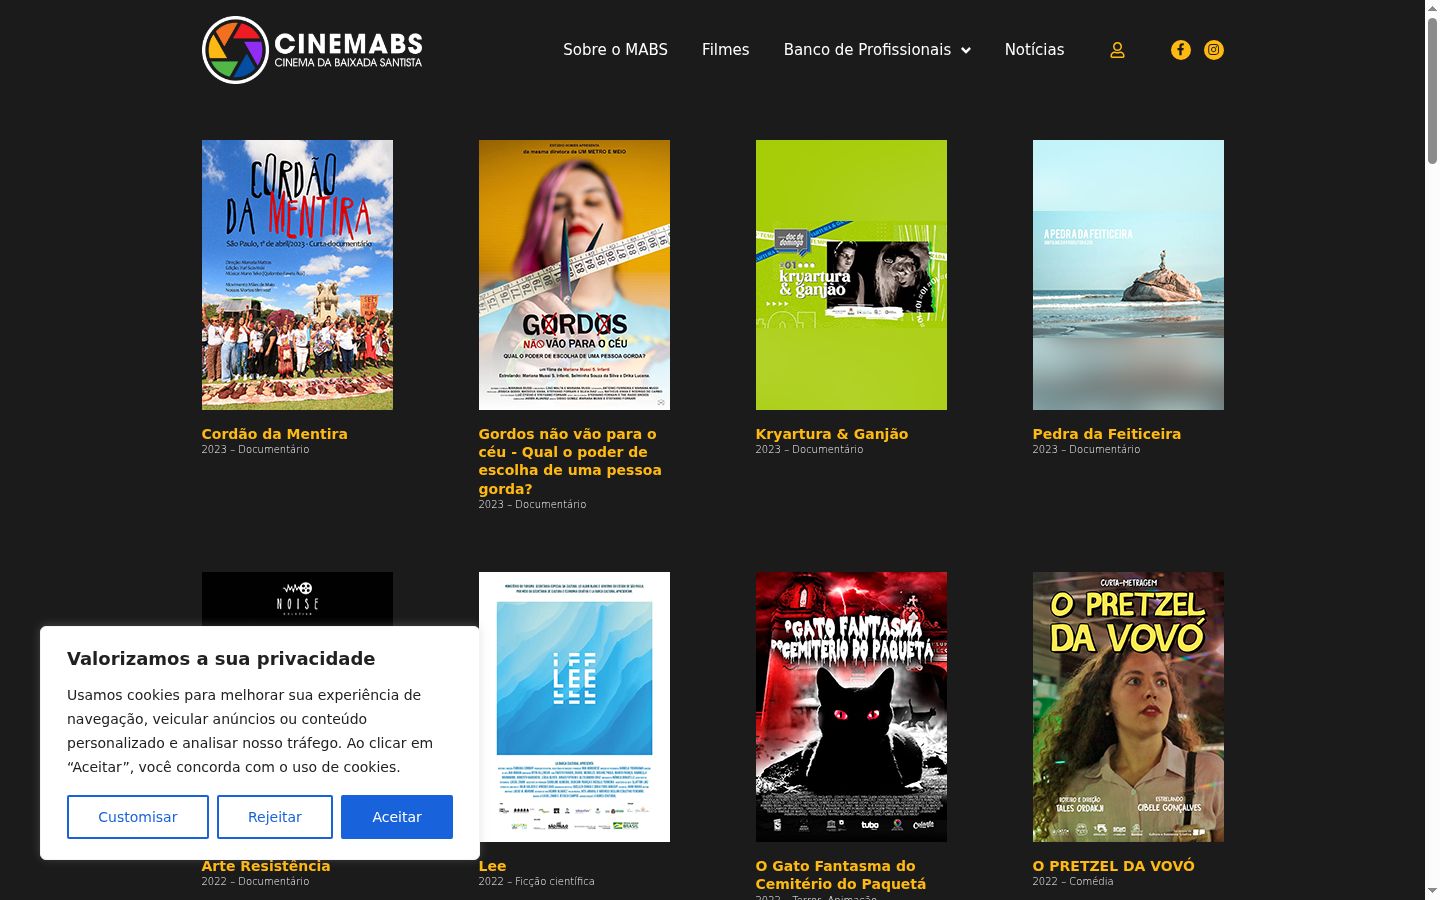Visit the Facebook page icon
Image resolution: width=1440 pixels, height=900 pixels.
(1181, 50)
